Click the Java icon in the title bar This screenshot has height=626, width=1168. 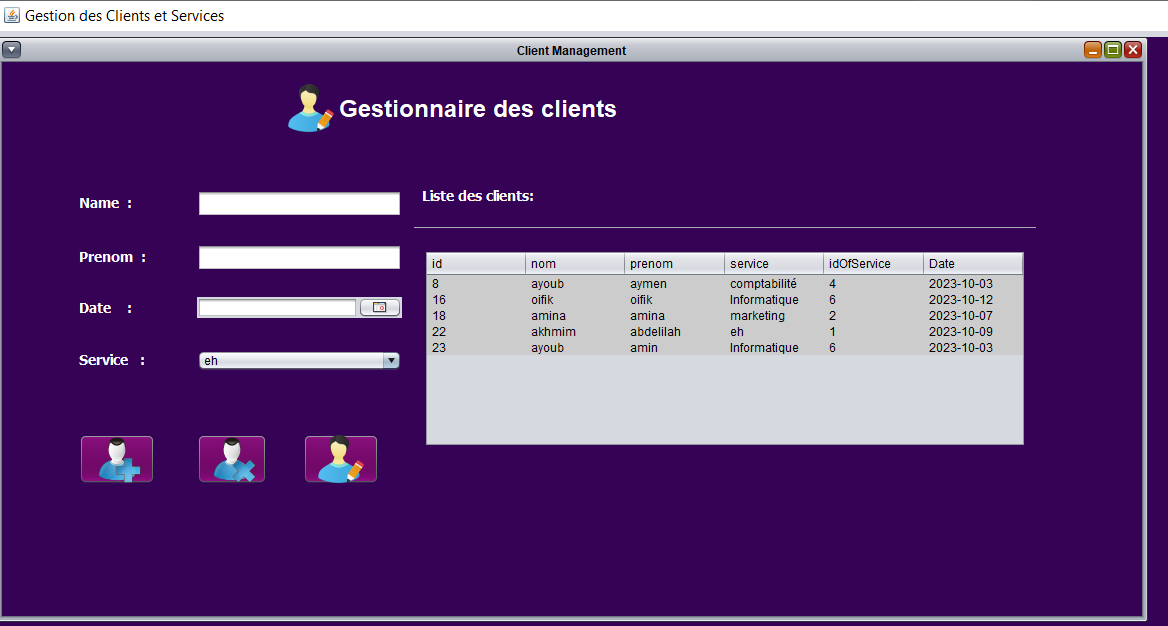click(12, 15)
